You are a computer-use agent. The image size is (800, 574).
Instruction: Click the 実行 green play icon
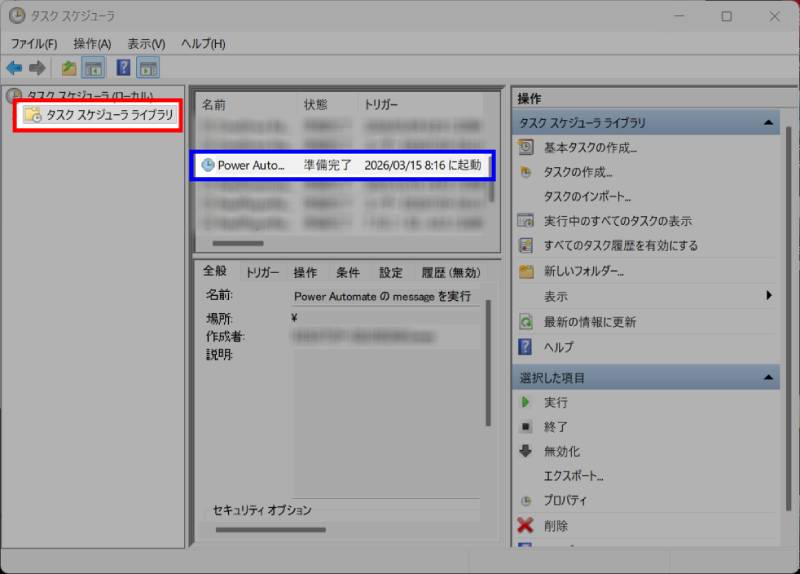(x=525, y=402)
